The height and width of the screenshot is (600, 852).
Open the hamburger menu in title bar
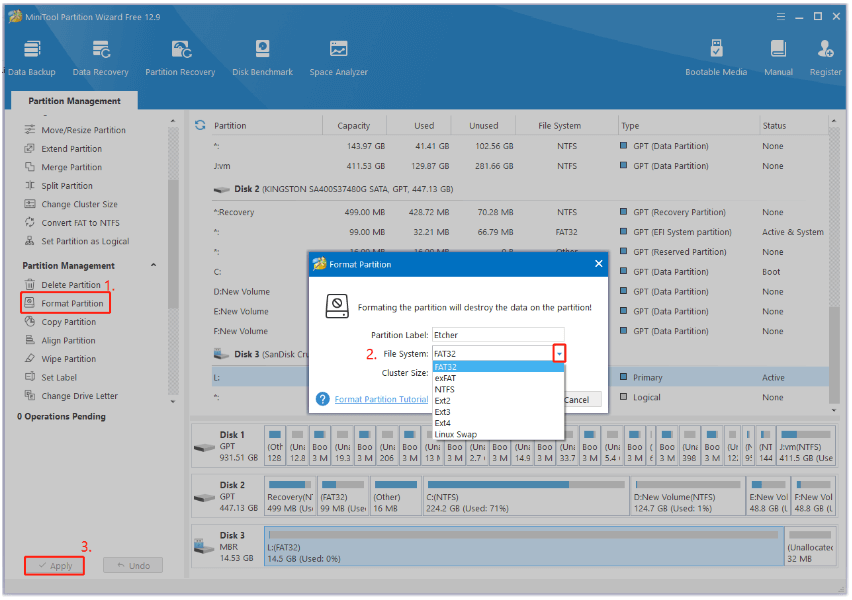coord(781,16)
